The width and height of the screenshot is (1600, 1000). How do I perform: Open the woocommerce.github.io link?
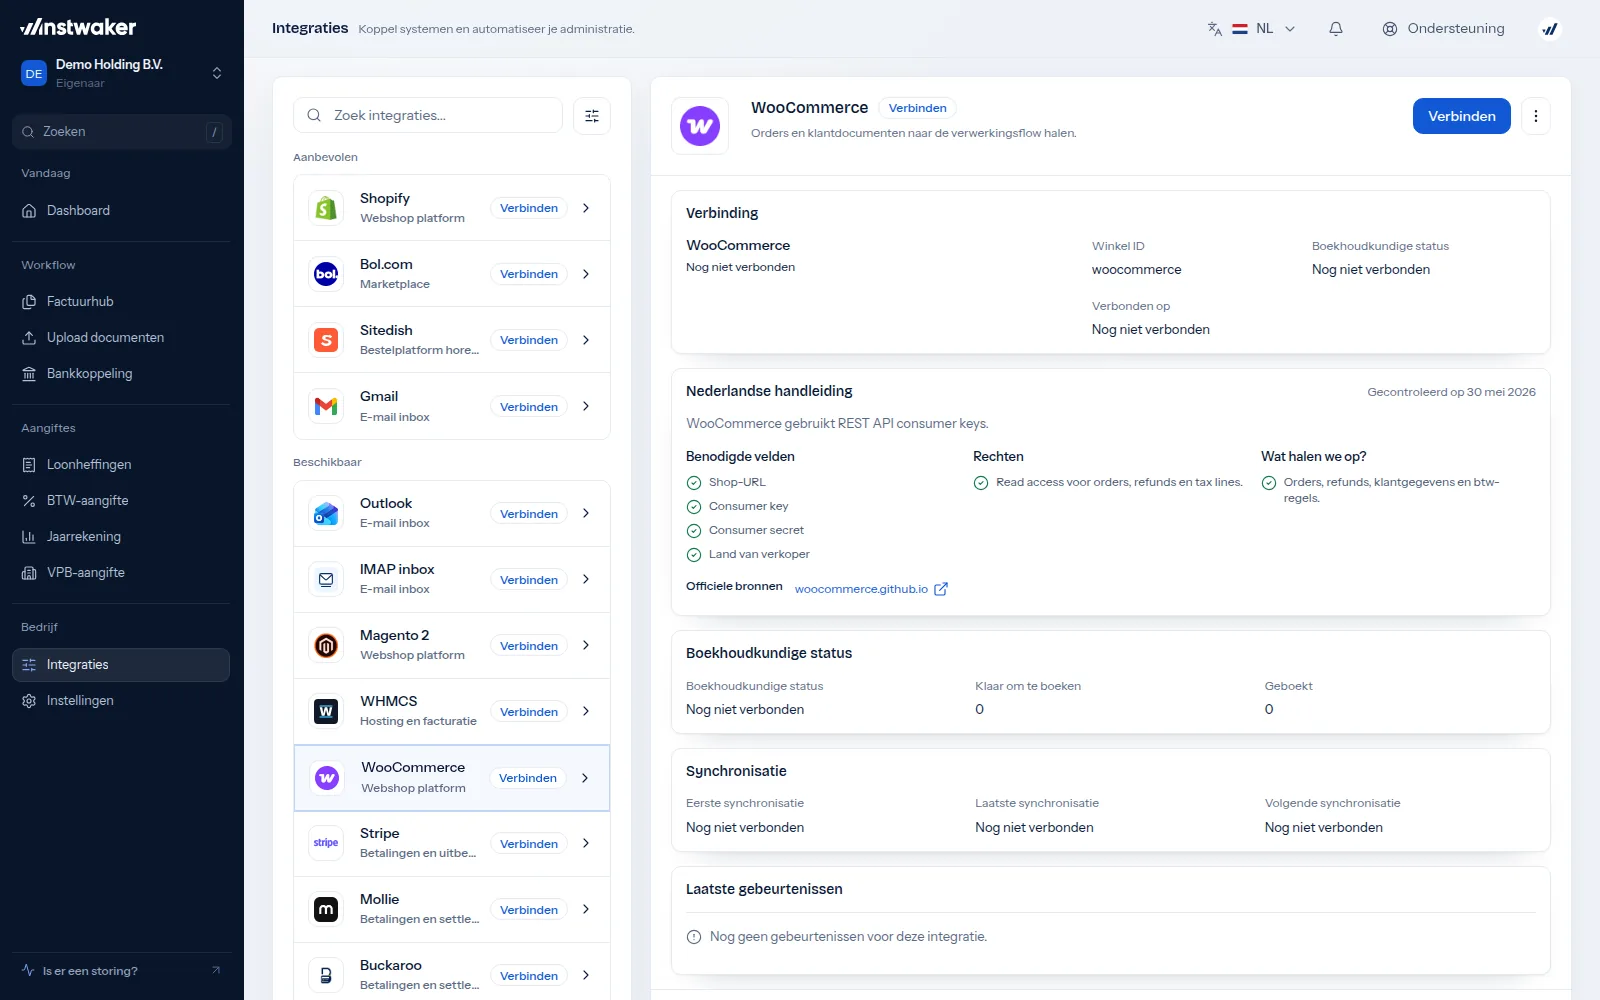[861, 589]
